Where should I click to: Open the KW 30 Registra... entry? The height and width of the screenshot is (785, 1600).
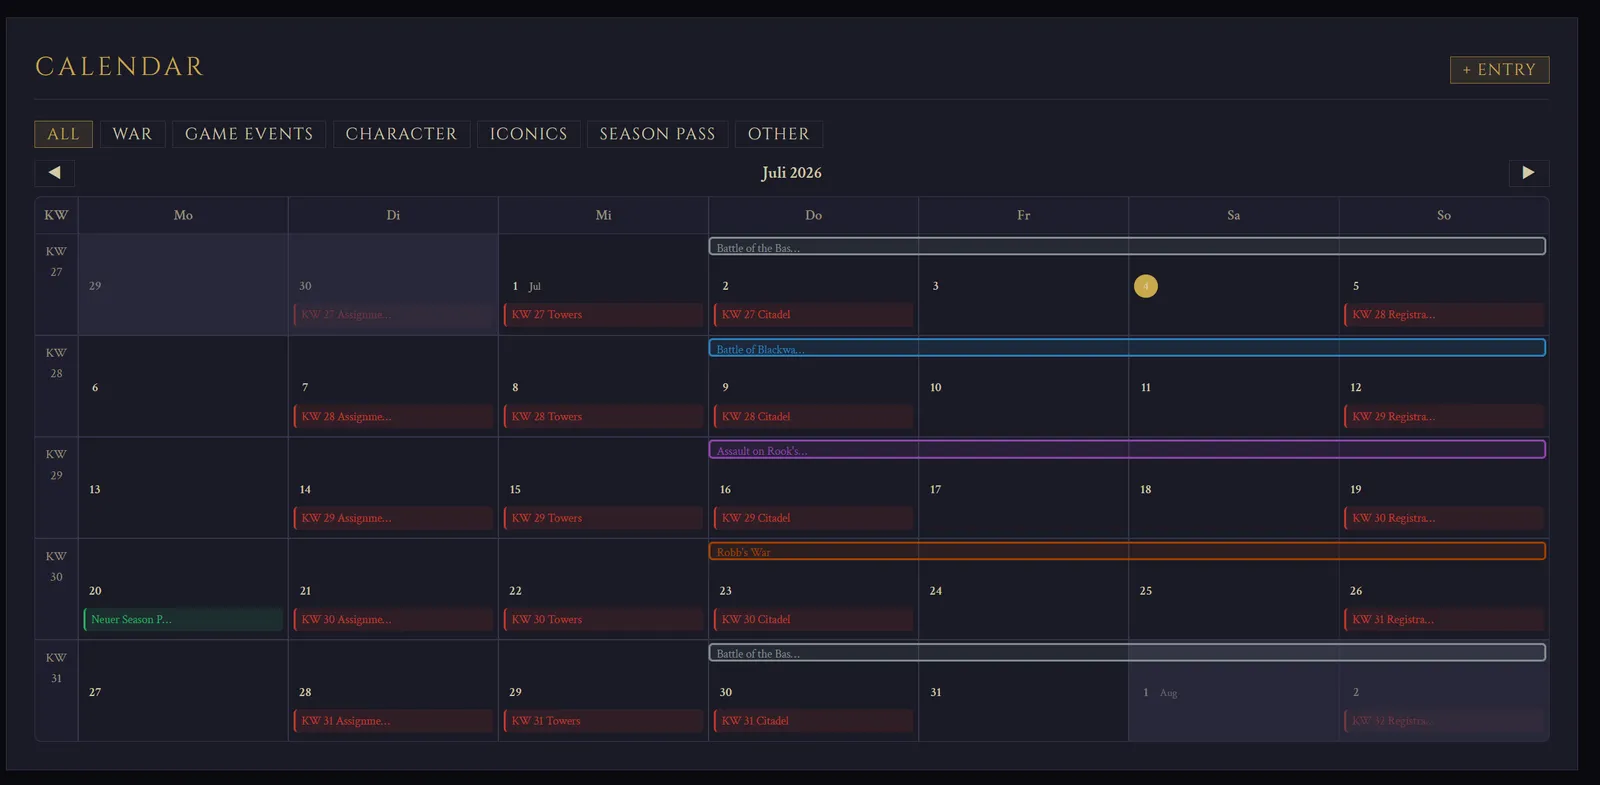coord(1444,518)
